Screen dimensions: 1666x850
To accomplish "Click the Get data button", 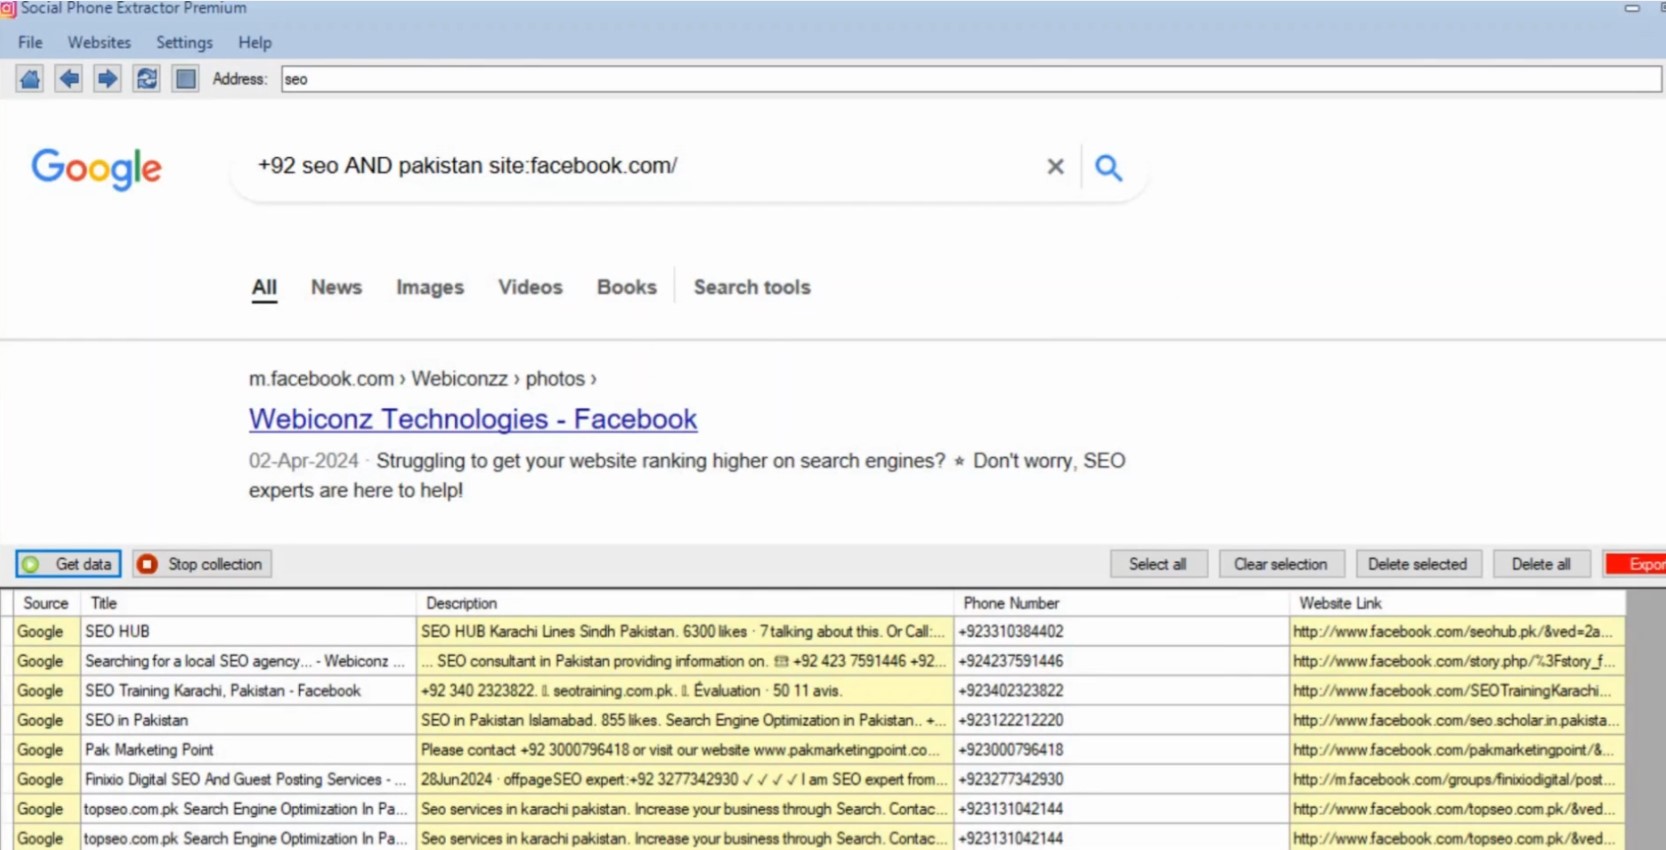I will tap(68, 564).
